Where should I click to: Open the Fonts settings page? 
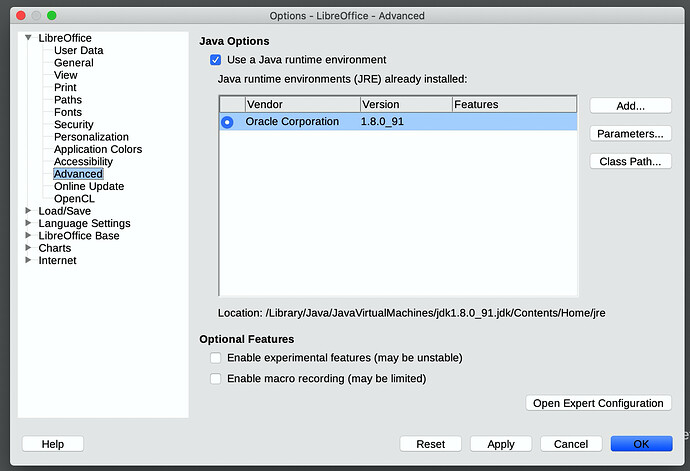click(x=68, y=112)
